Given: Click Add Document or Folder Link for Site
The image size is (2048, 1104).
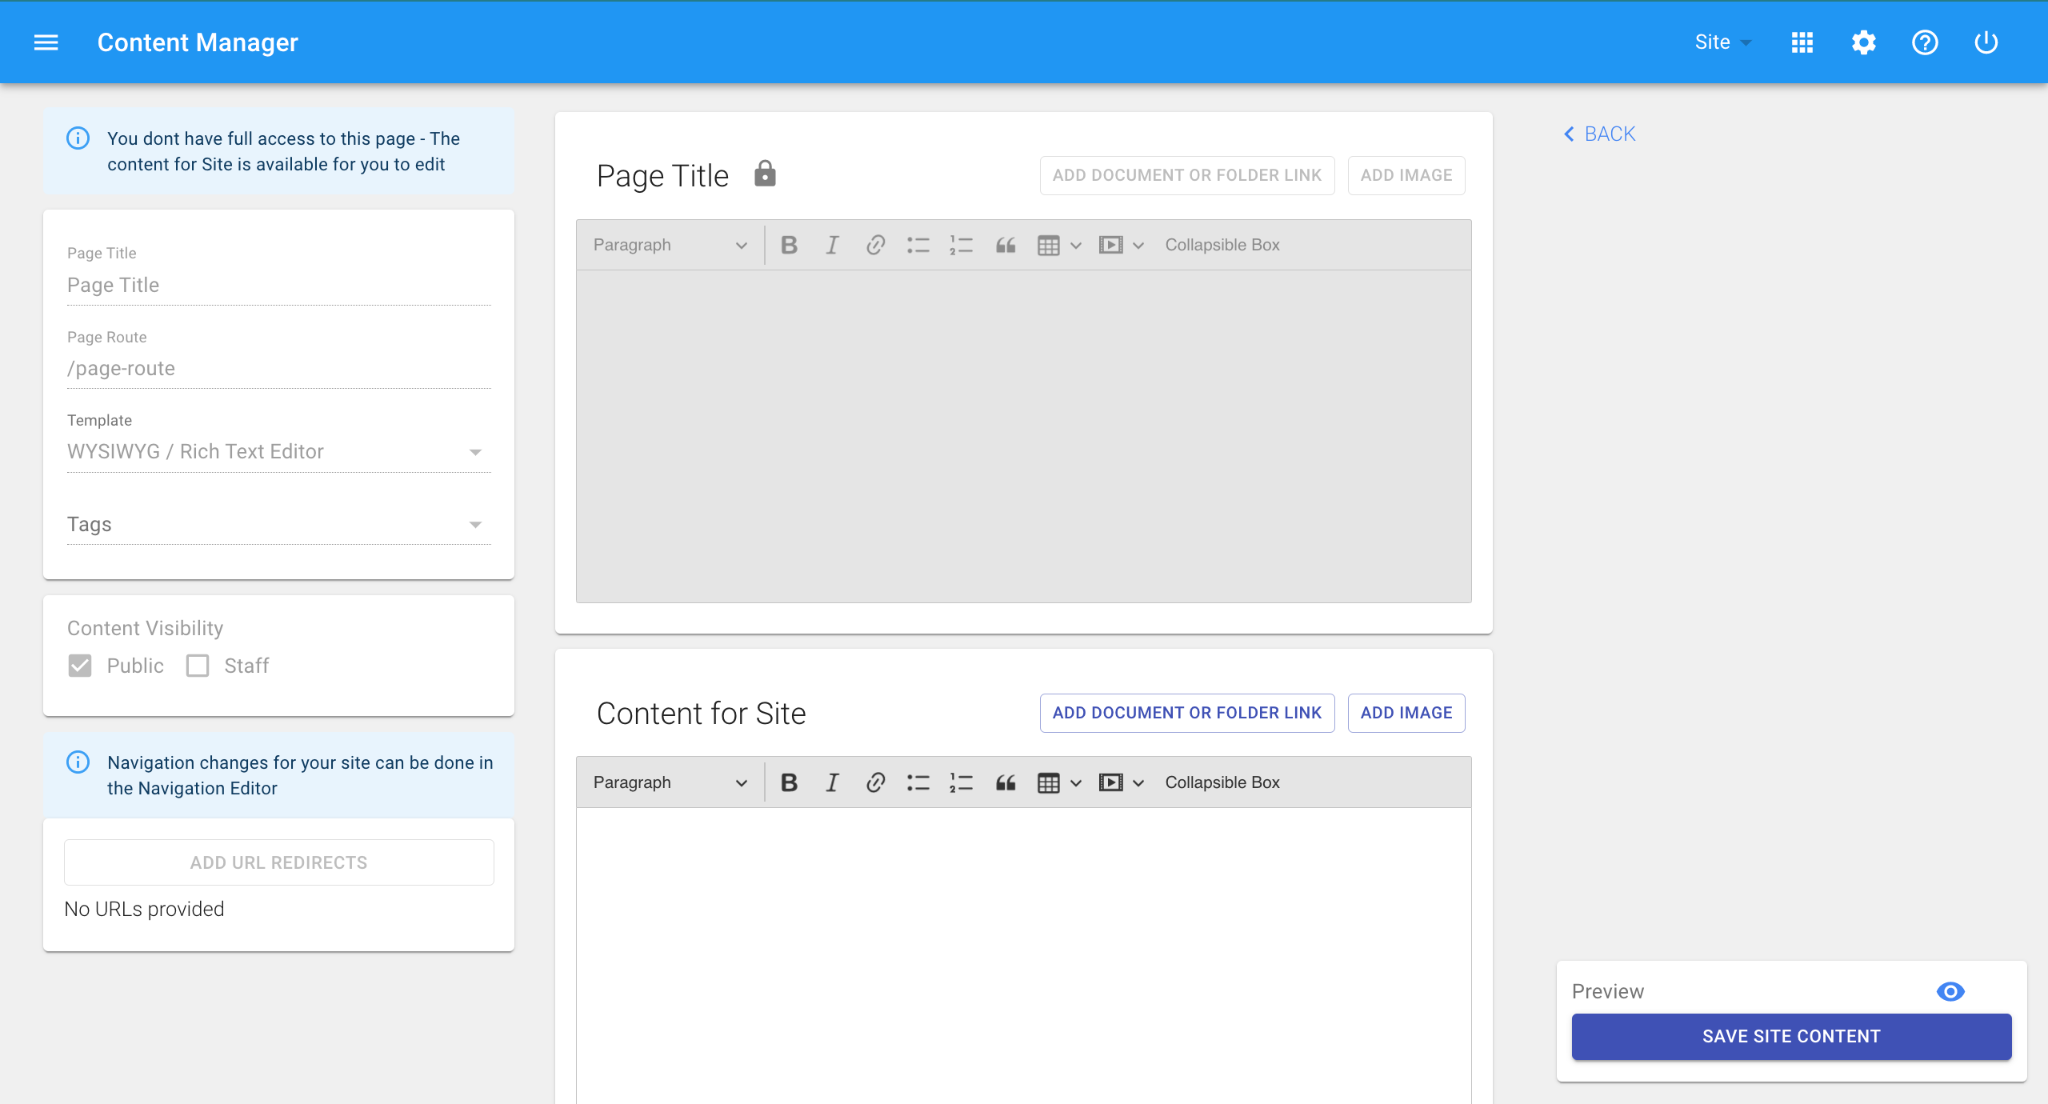Looking at the screenshot, I should pyautogui.click(x=1187, y=713).
